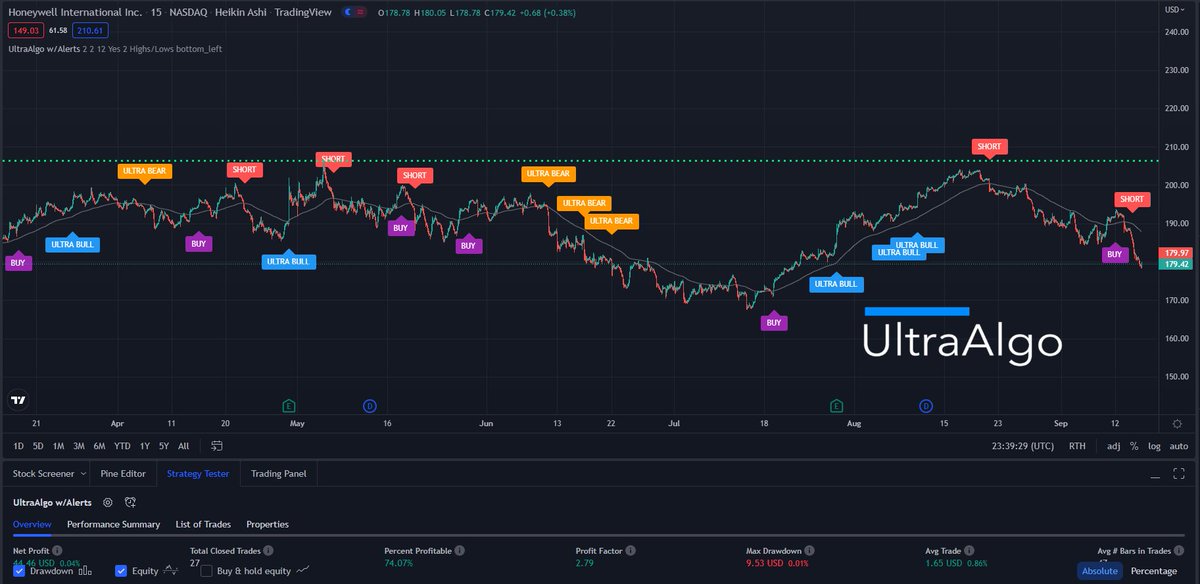Set the range to 6M
Screen dimensions: 1200x584
click(99, 446)
